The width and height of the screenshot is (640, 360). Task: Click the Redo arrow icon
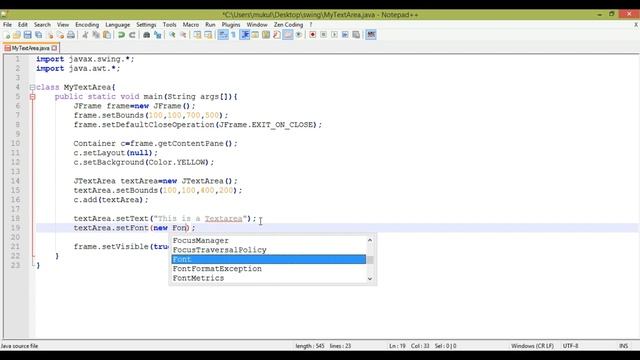click(132, 35)
